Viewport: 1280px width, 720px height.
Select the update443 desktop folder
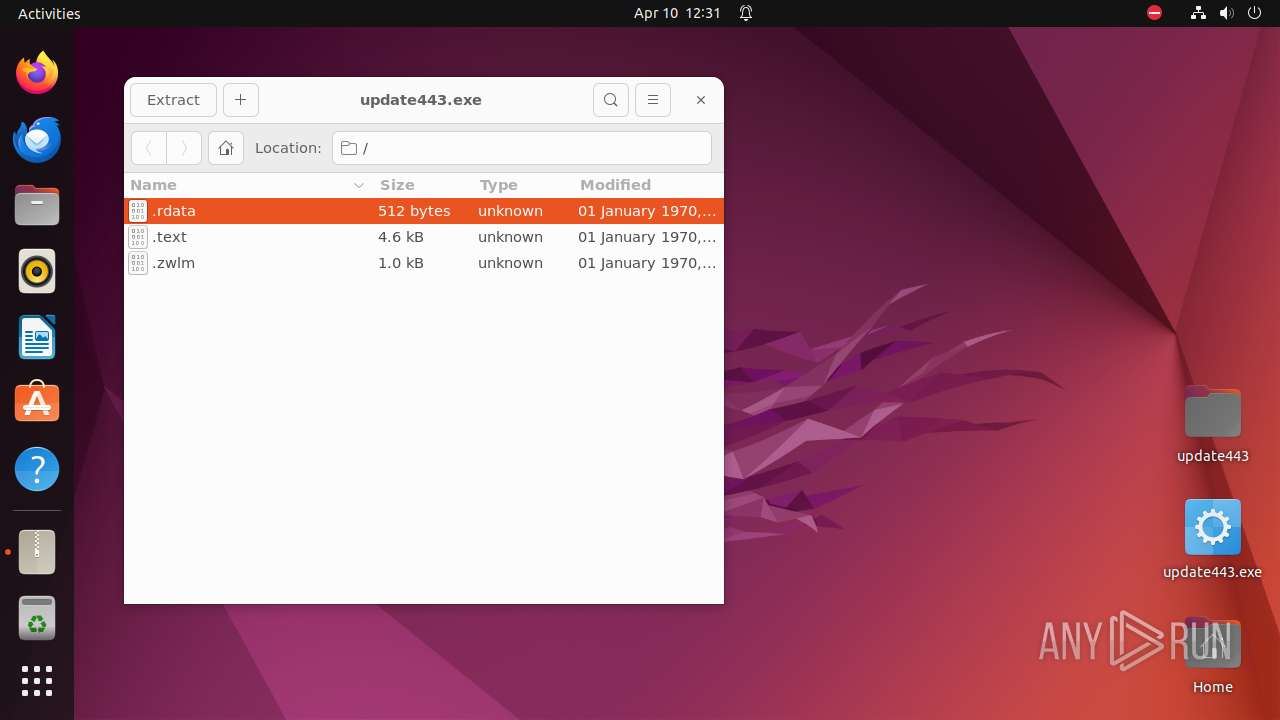tap(1213, 424)
